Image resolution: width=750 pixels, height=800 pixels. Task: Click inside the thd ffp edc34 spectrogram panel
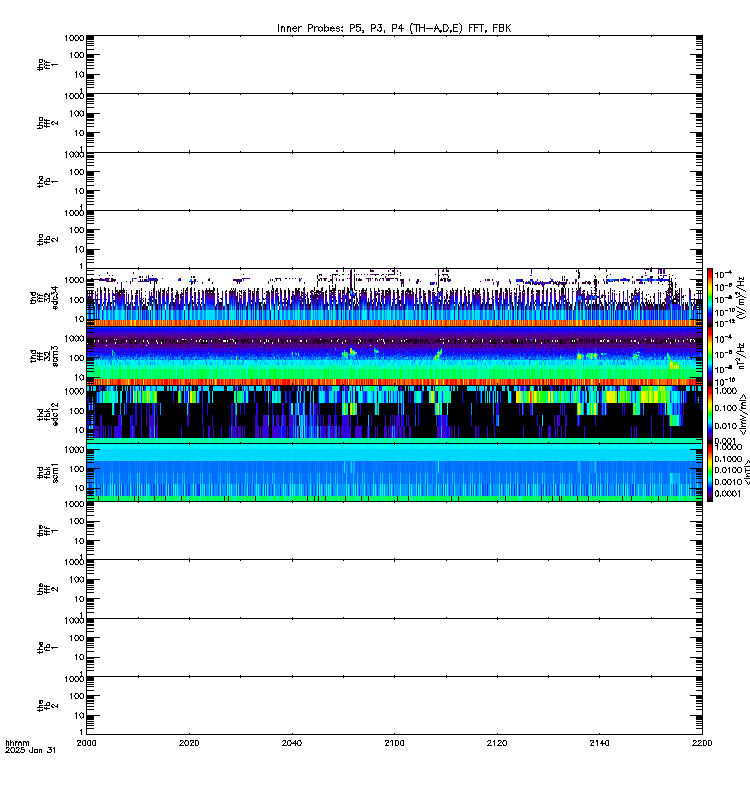[x=394, y=297]
